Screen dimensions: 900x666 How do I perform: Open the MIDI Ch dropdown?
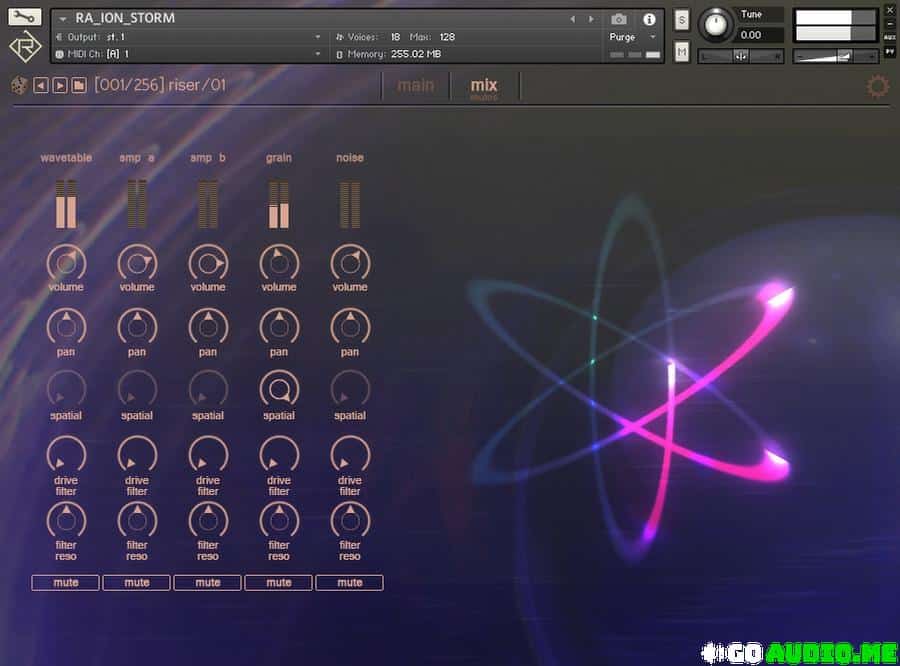pos(317,54)
